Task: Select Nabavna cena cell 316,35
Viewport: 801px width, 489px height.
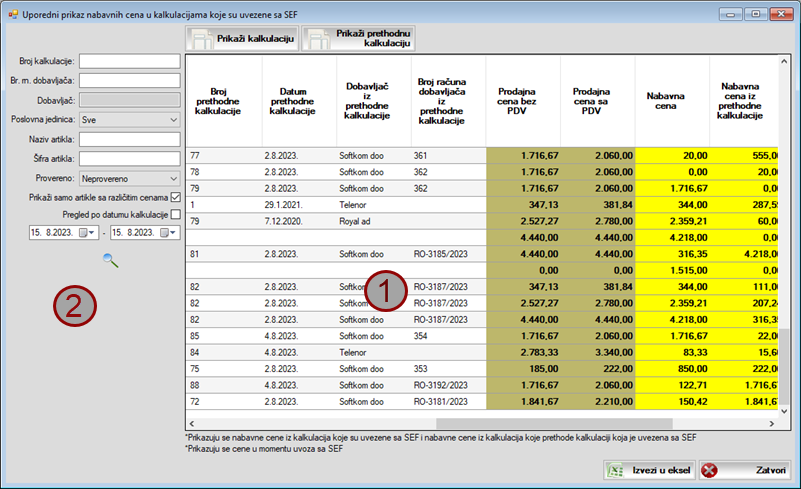Action: tap(672, 254)
